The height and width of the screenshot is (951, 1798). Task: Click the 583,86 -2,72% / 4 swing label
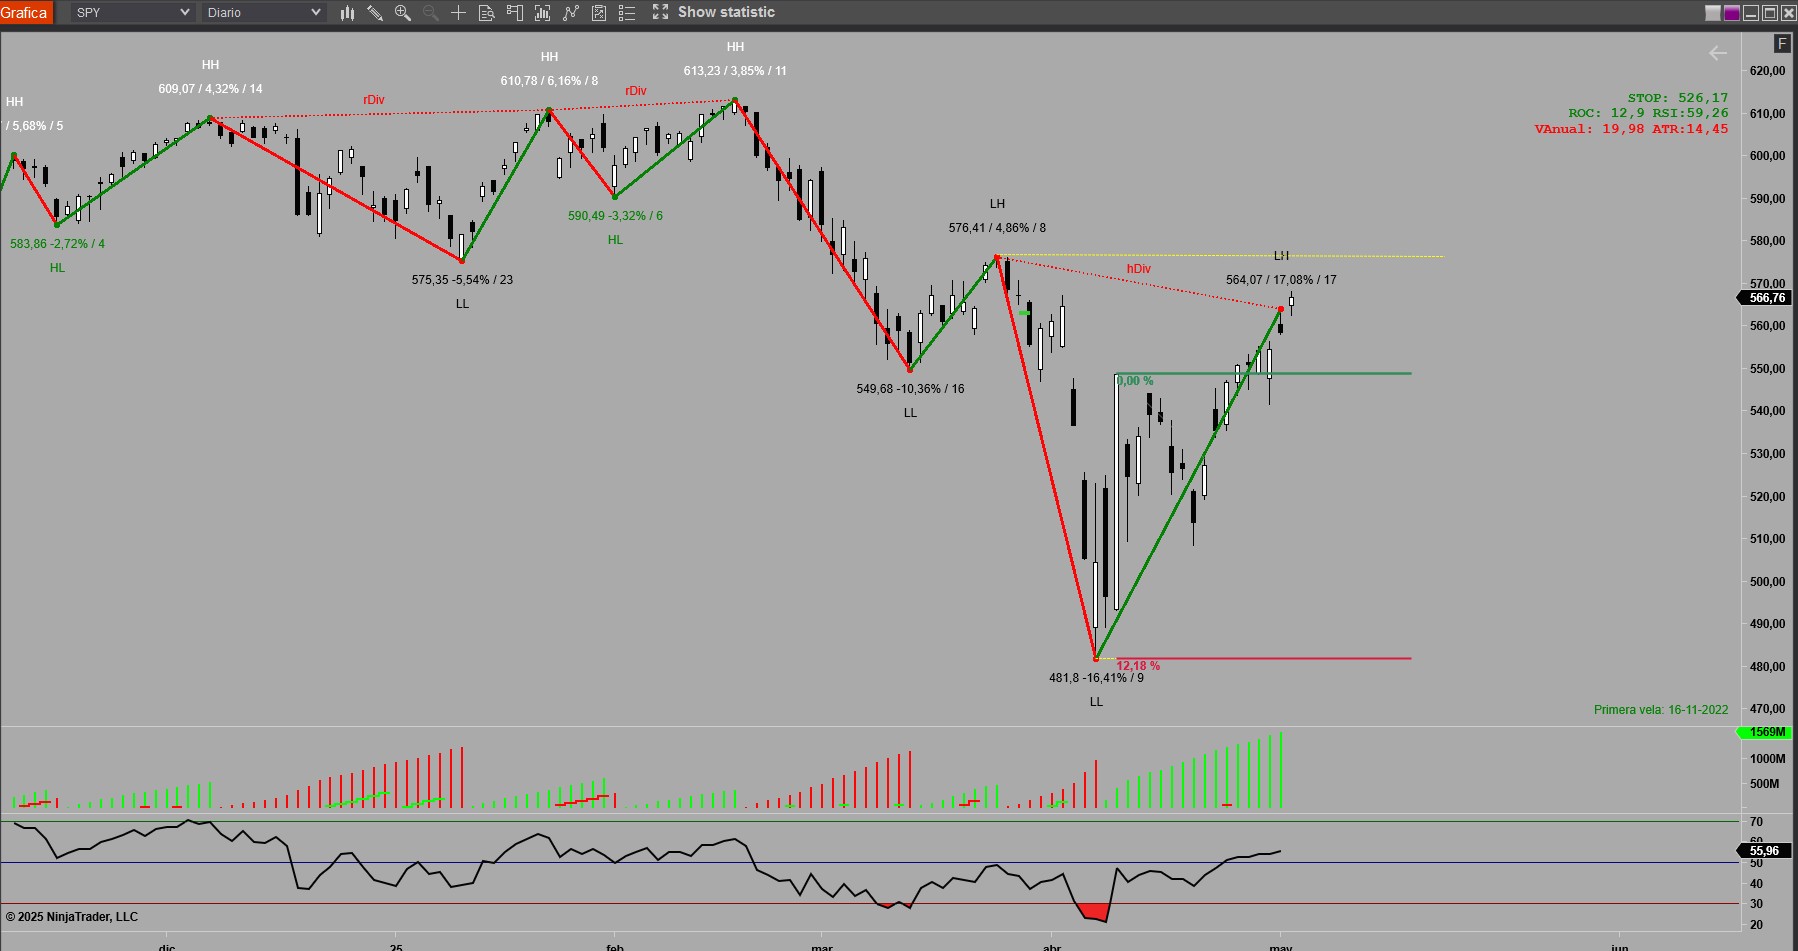[57, 244]
